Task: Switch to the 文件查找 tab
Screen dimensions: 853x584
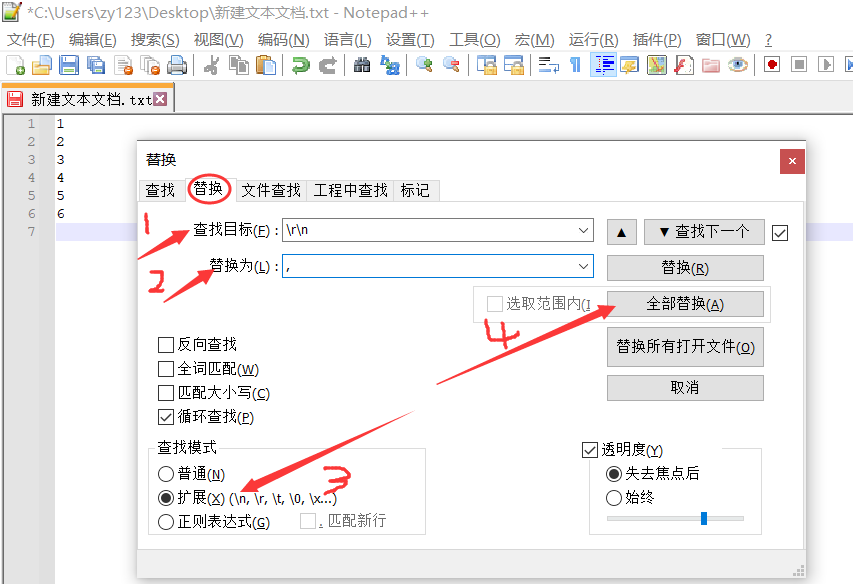Action: 271,190
